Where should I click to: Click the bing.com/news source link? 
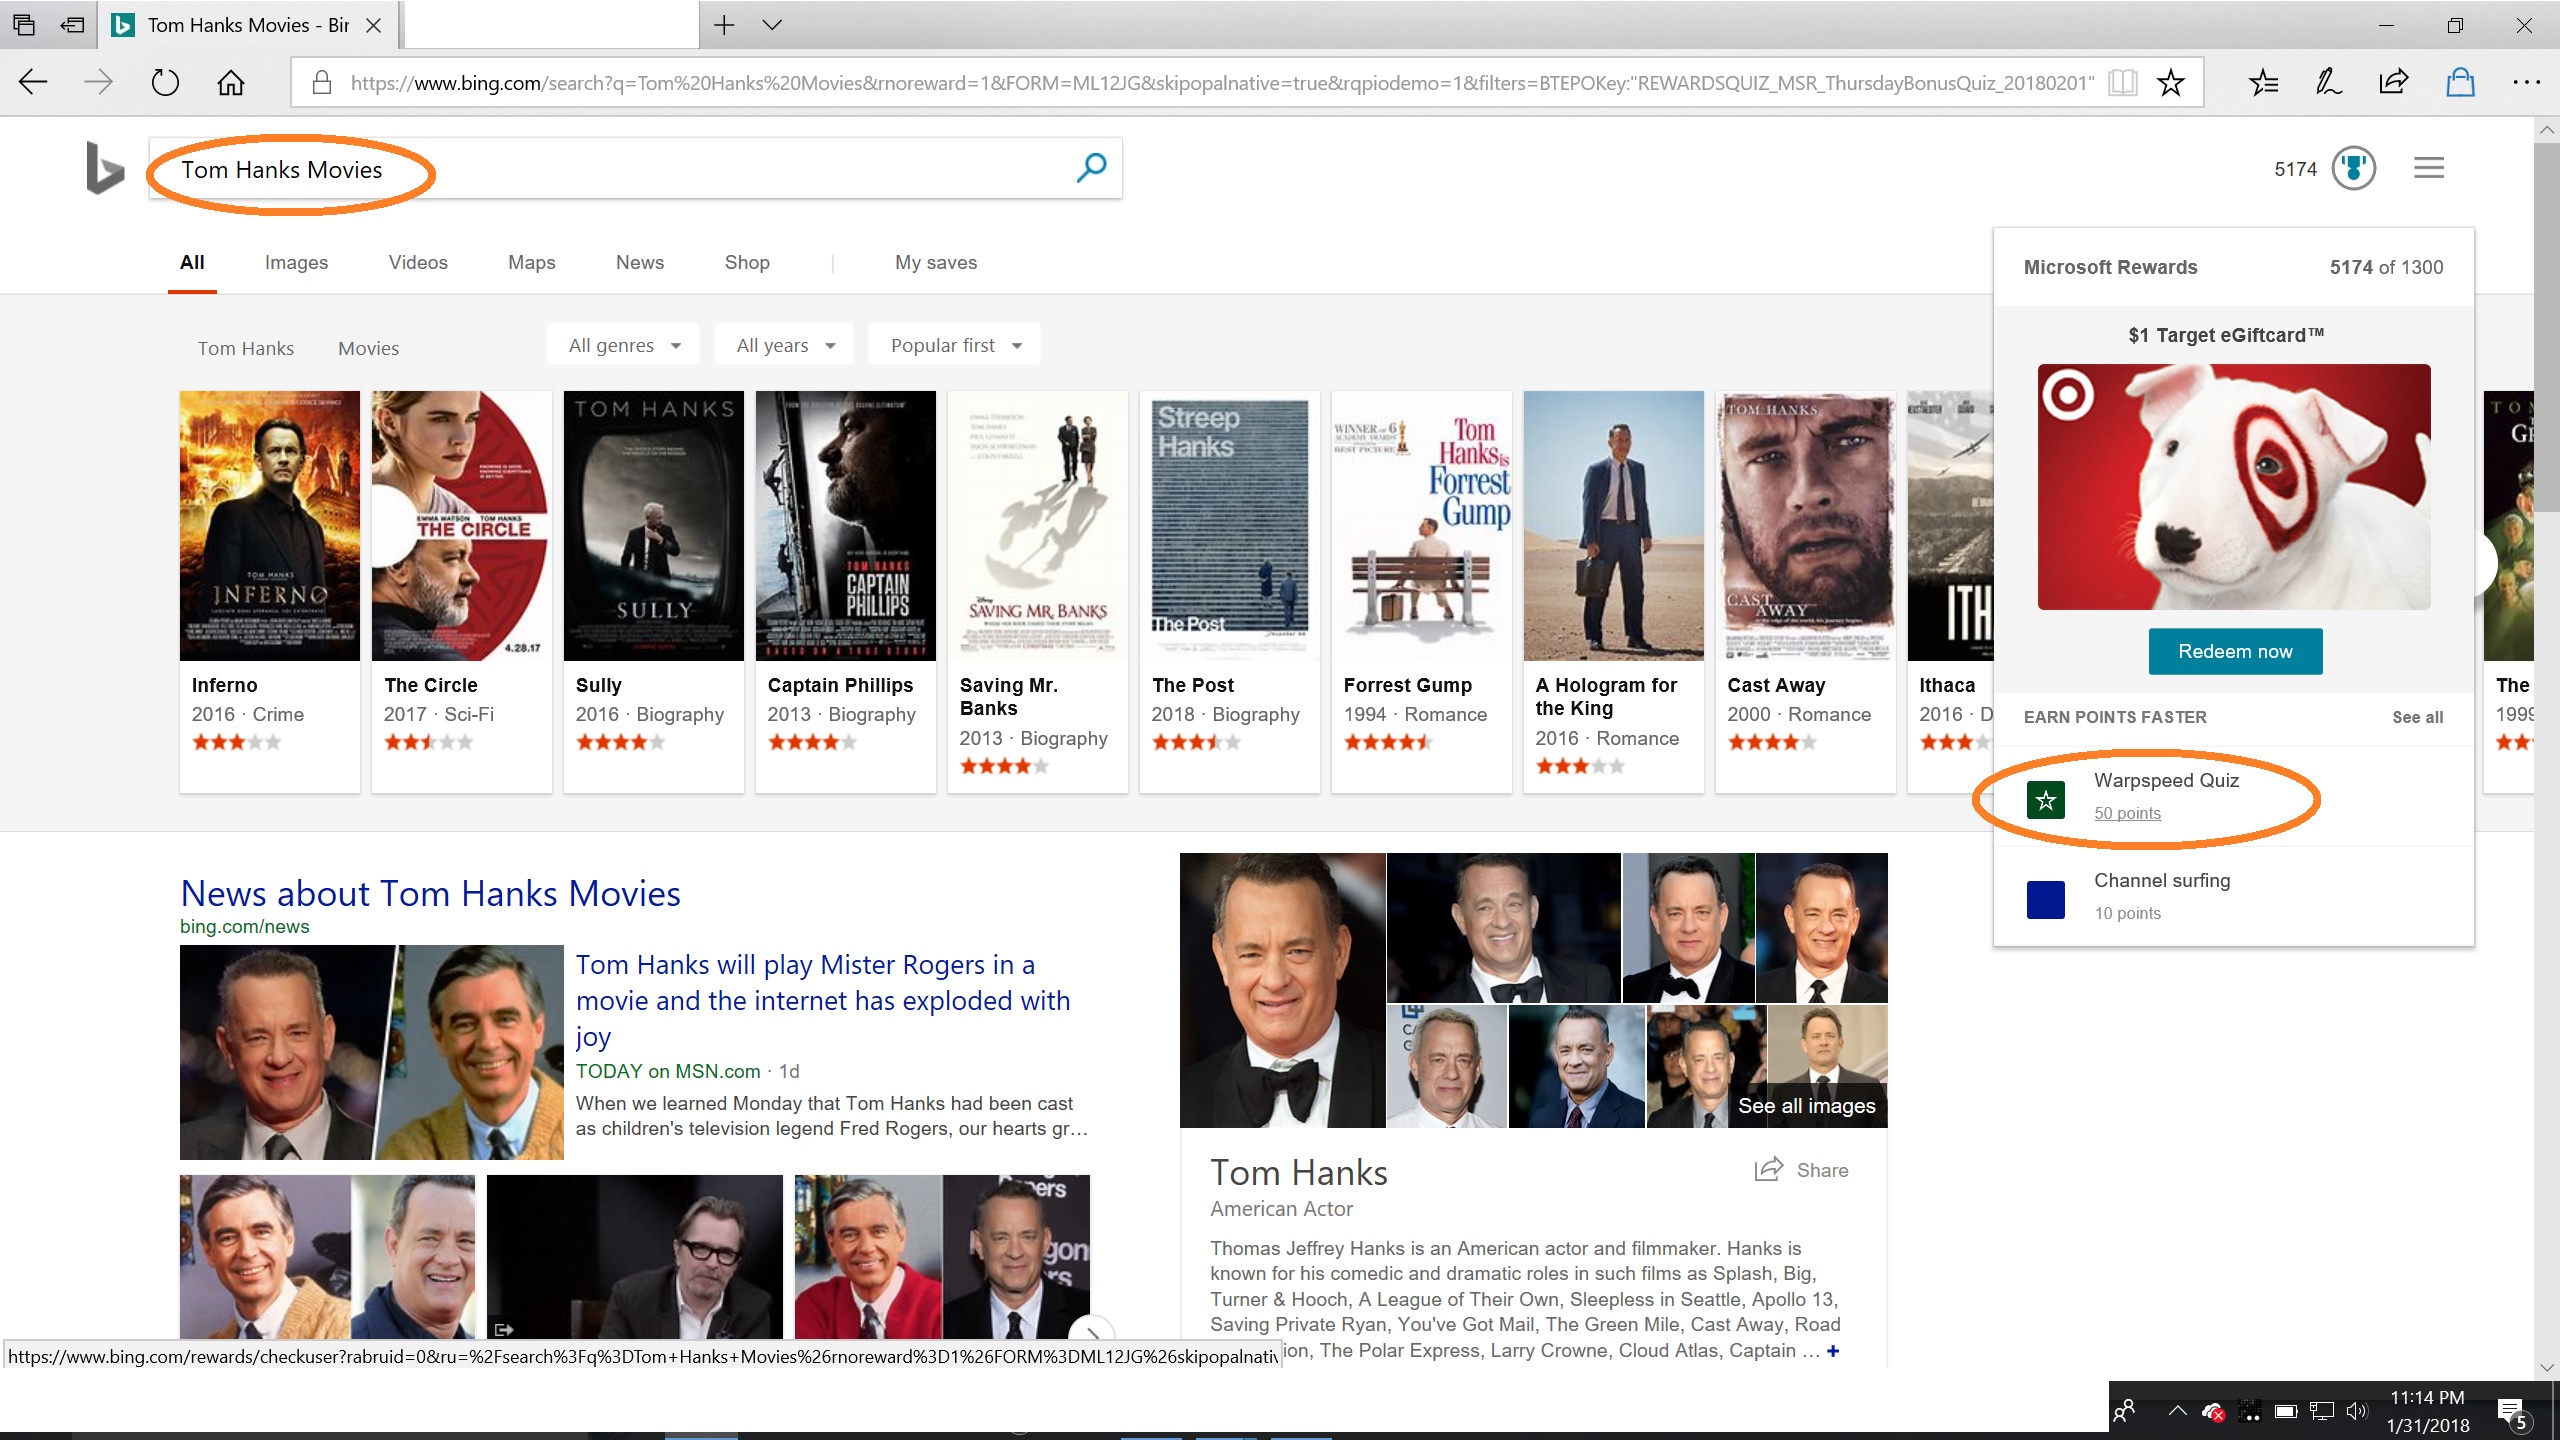244,926
